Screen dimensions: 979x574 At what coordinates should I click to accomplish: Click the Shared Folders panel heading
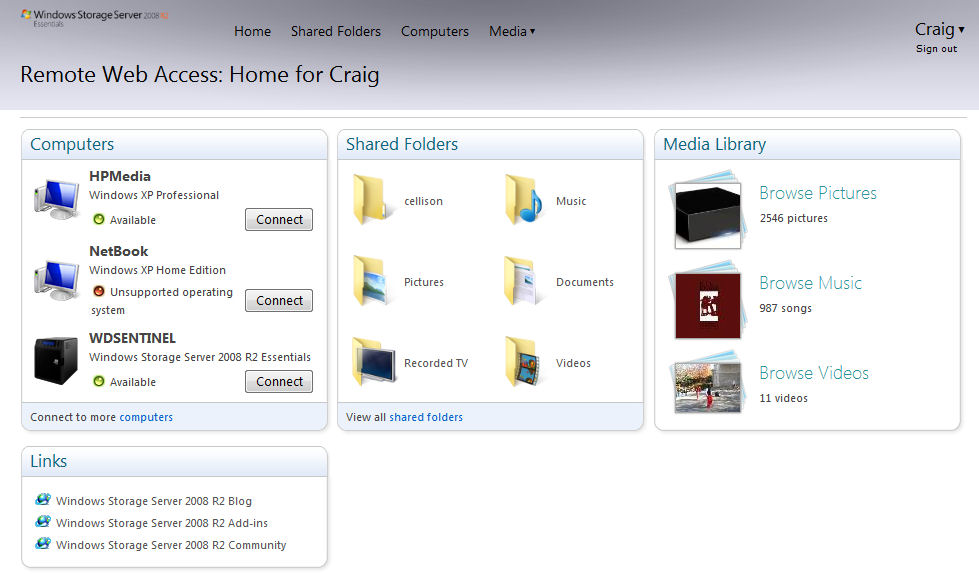click(402, 144)
